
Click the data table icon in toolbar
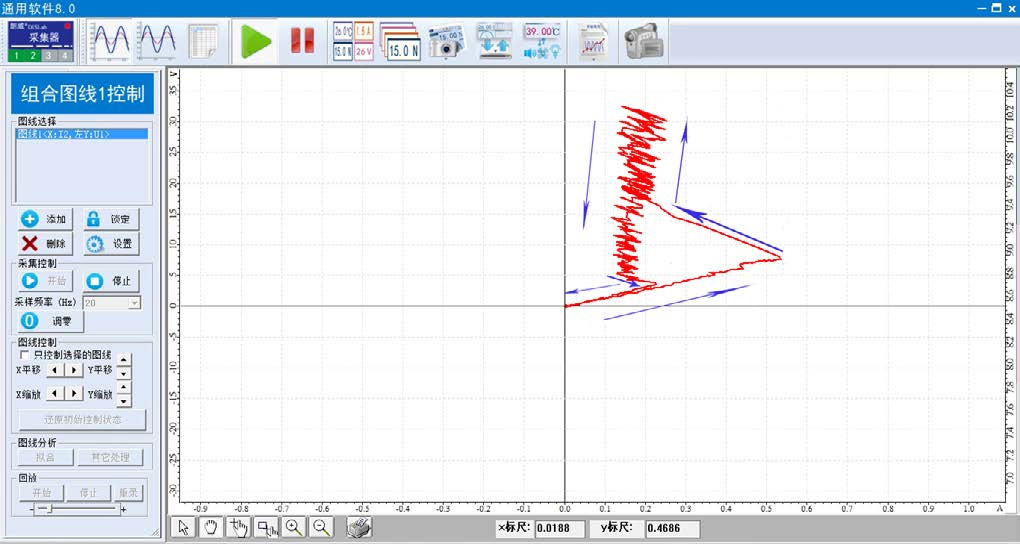point(204,41)
